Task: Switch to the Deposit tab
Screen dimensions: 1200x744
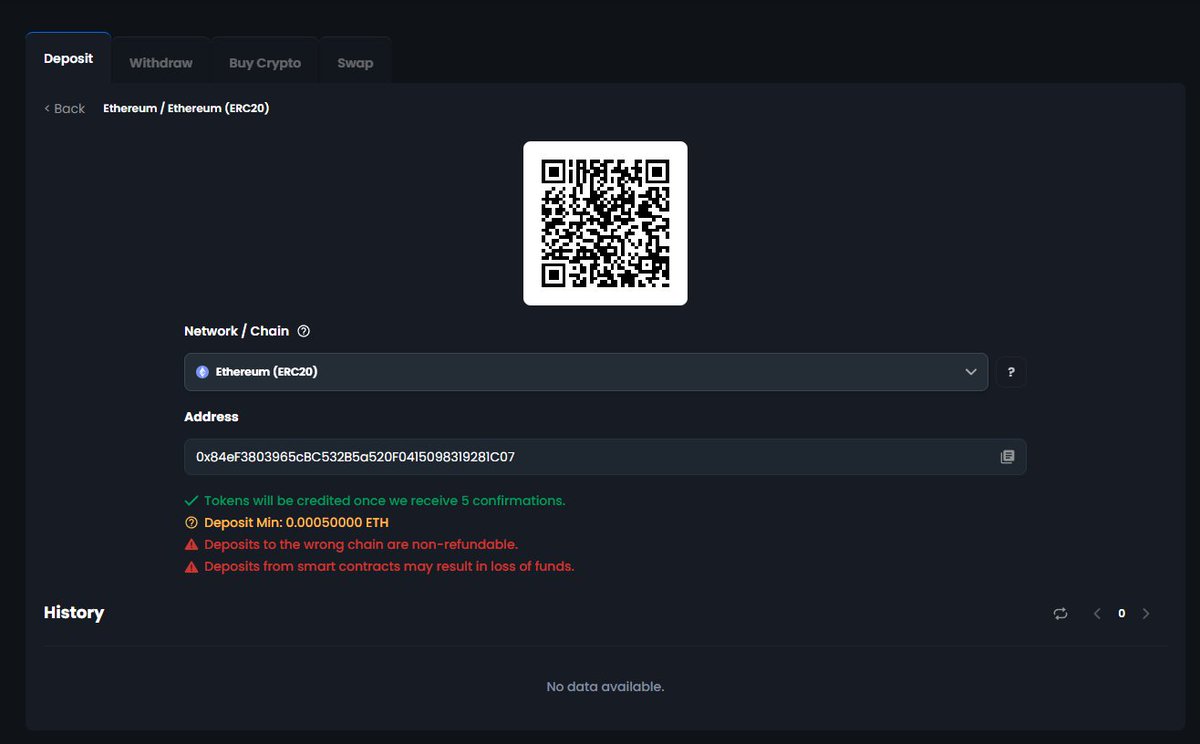Action: (x=68, y=59)
